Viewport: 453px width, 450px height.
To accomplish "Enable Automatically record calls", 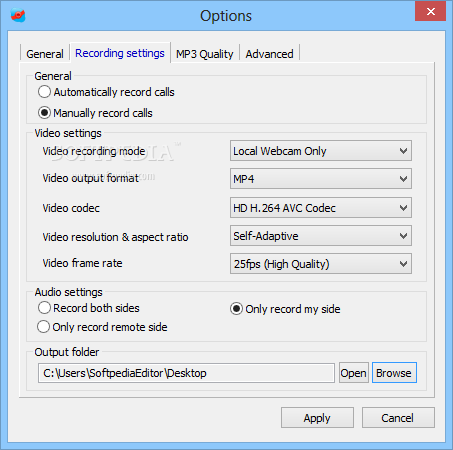I will coord(106,92).
